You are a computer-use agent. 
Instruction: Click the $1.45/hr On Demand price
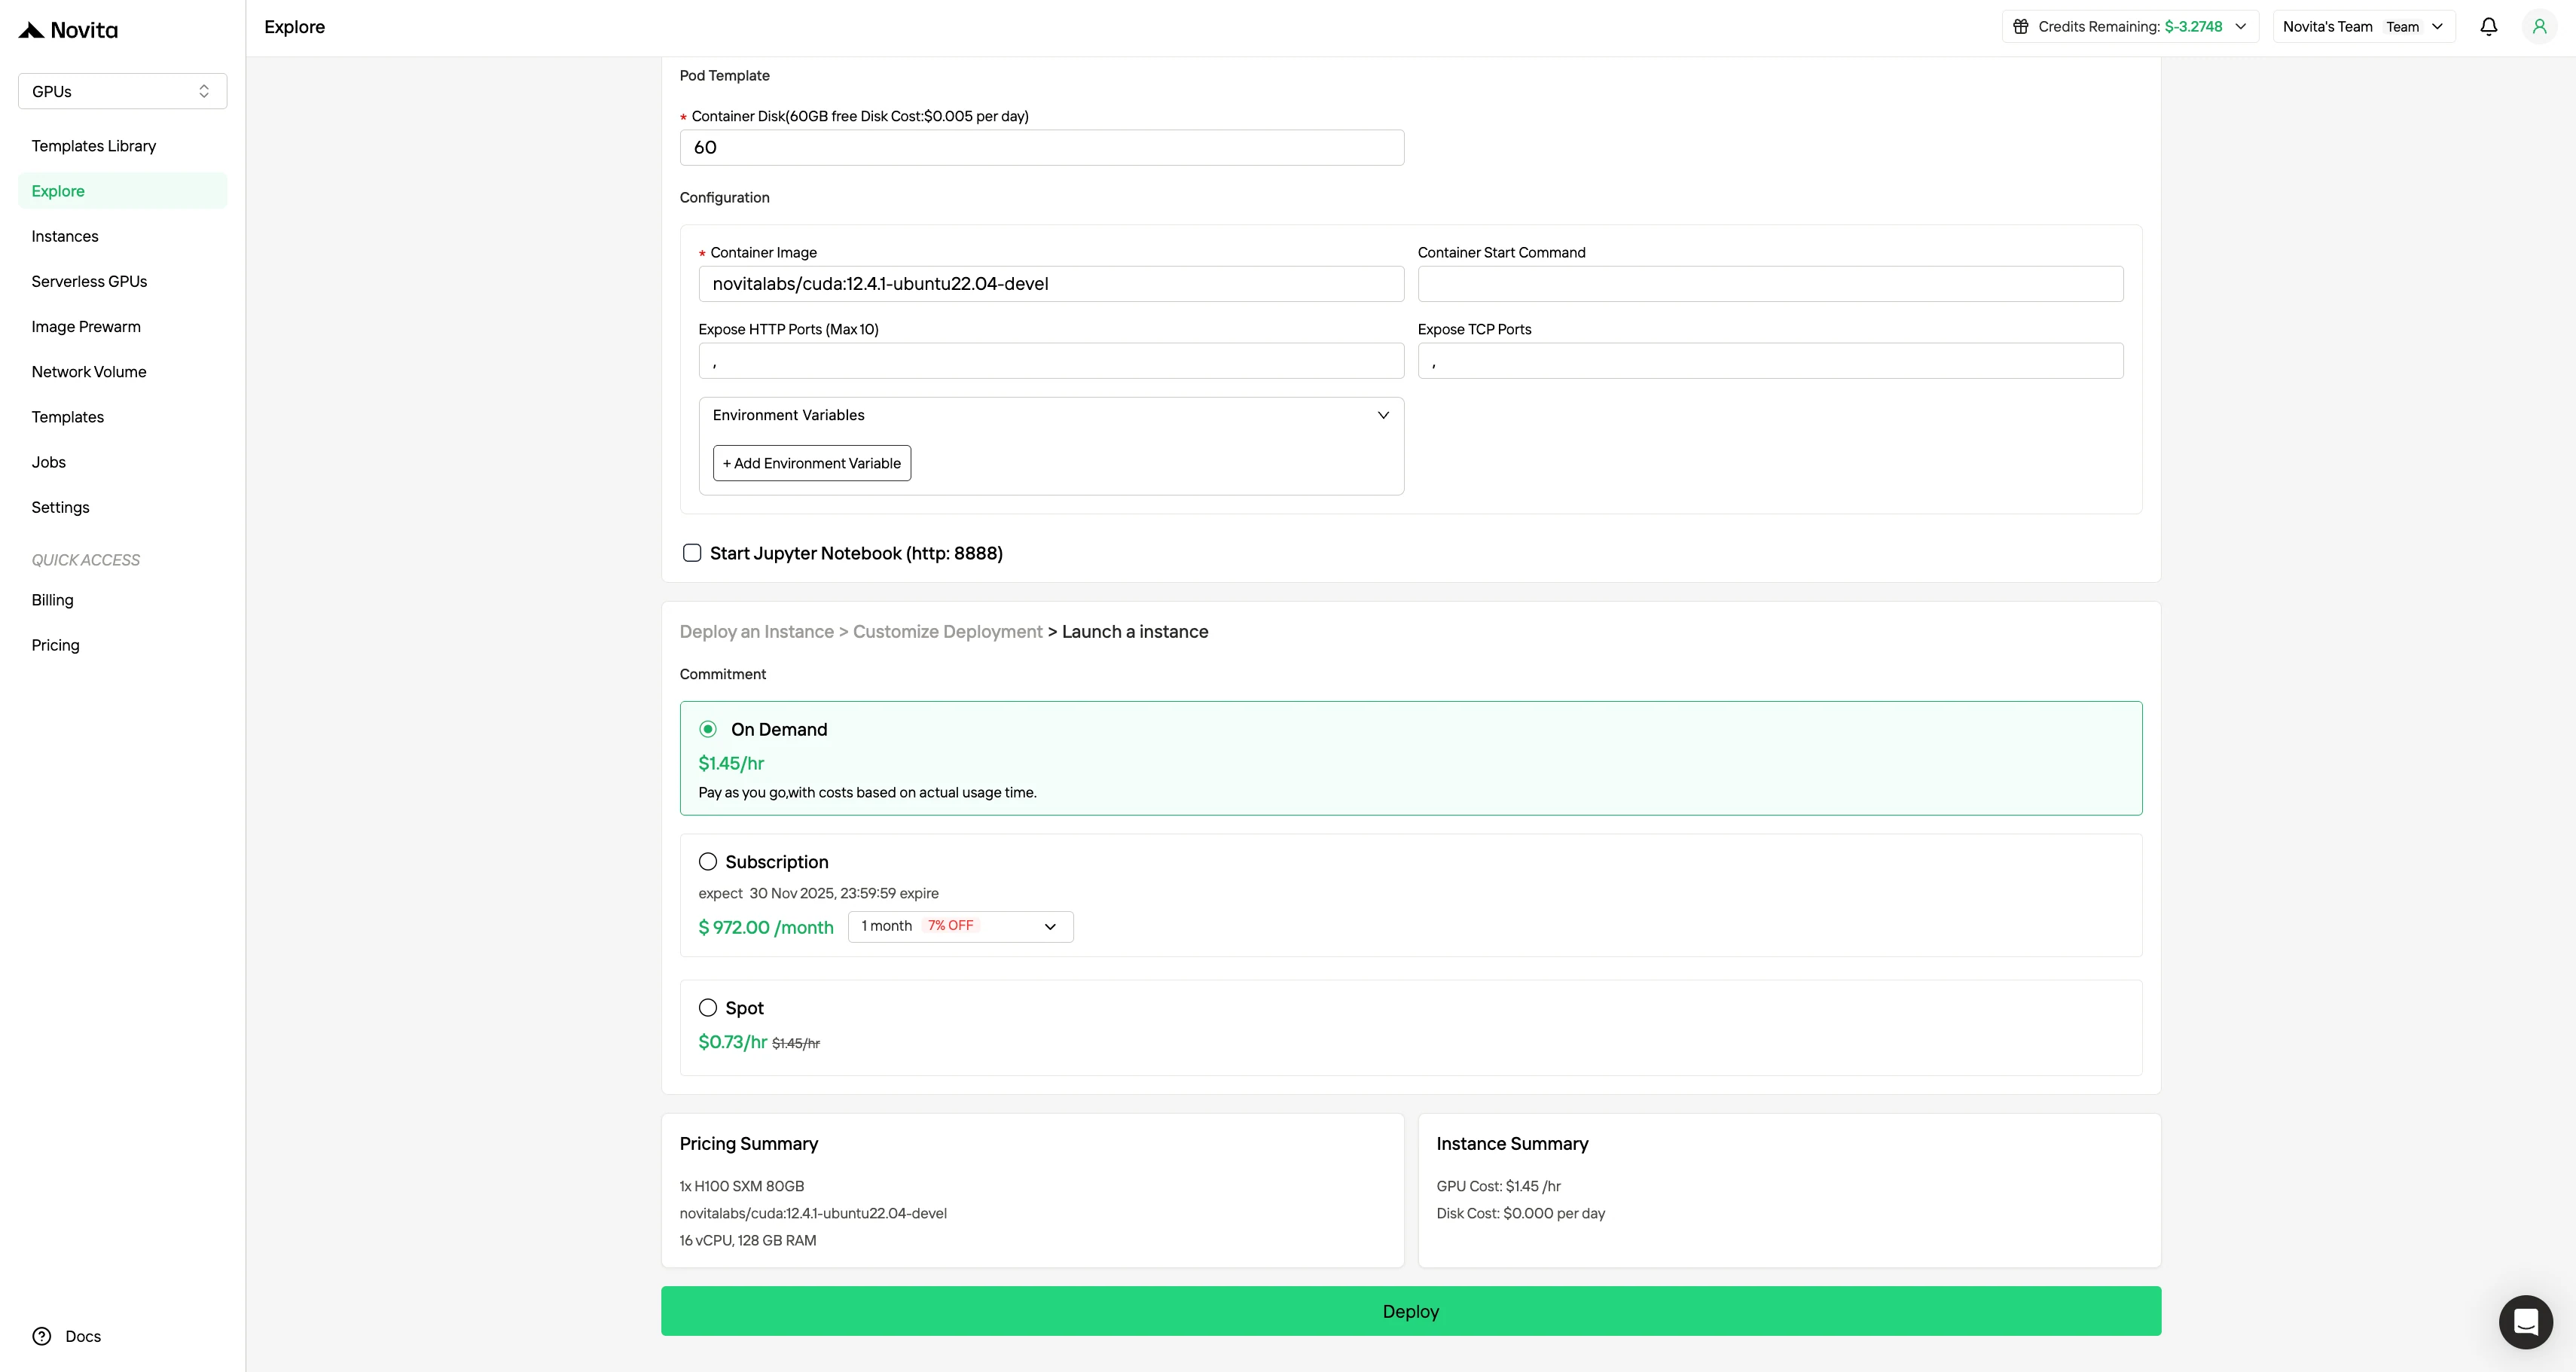(x=731, y=763)
